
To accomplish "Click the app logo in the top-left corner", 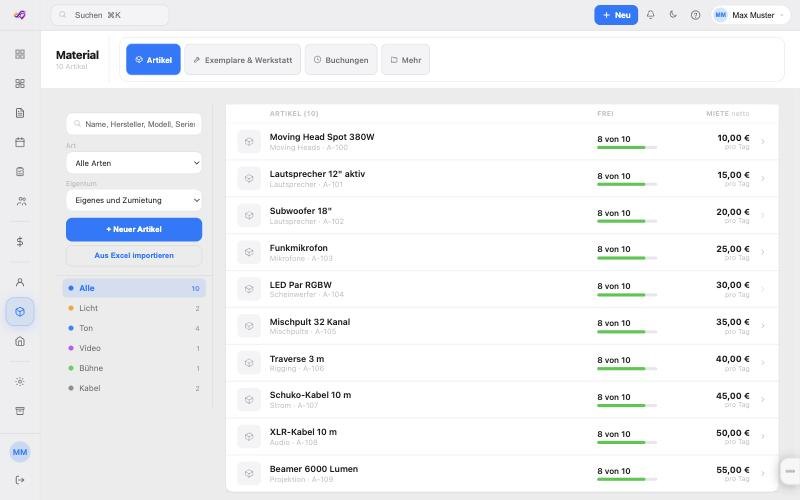I will coord(19,15).
